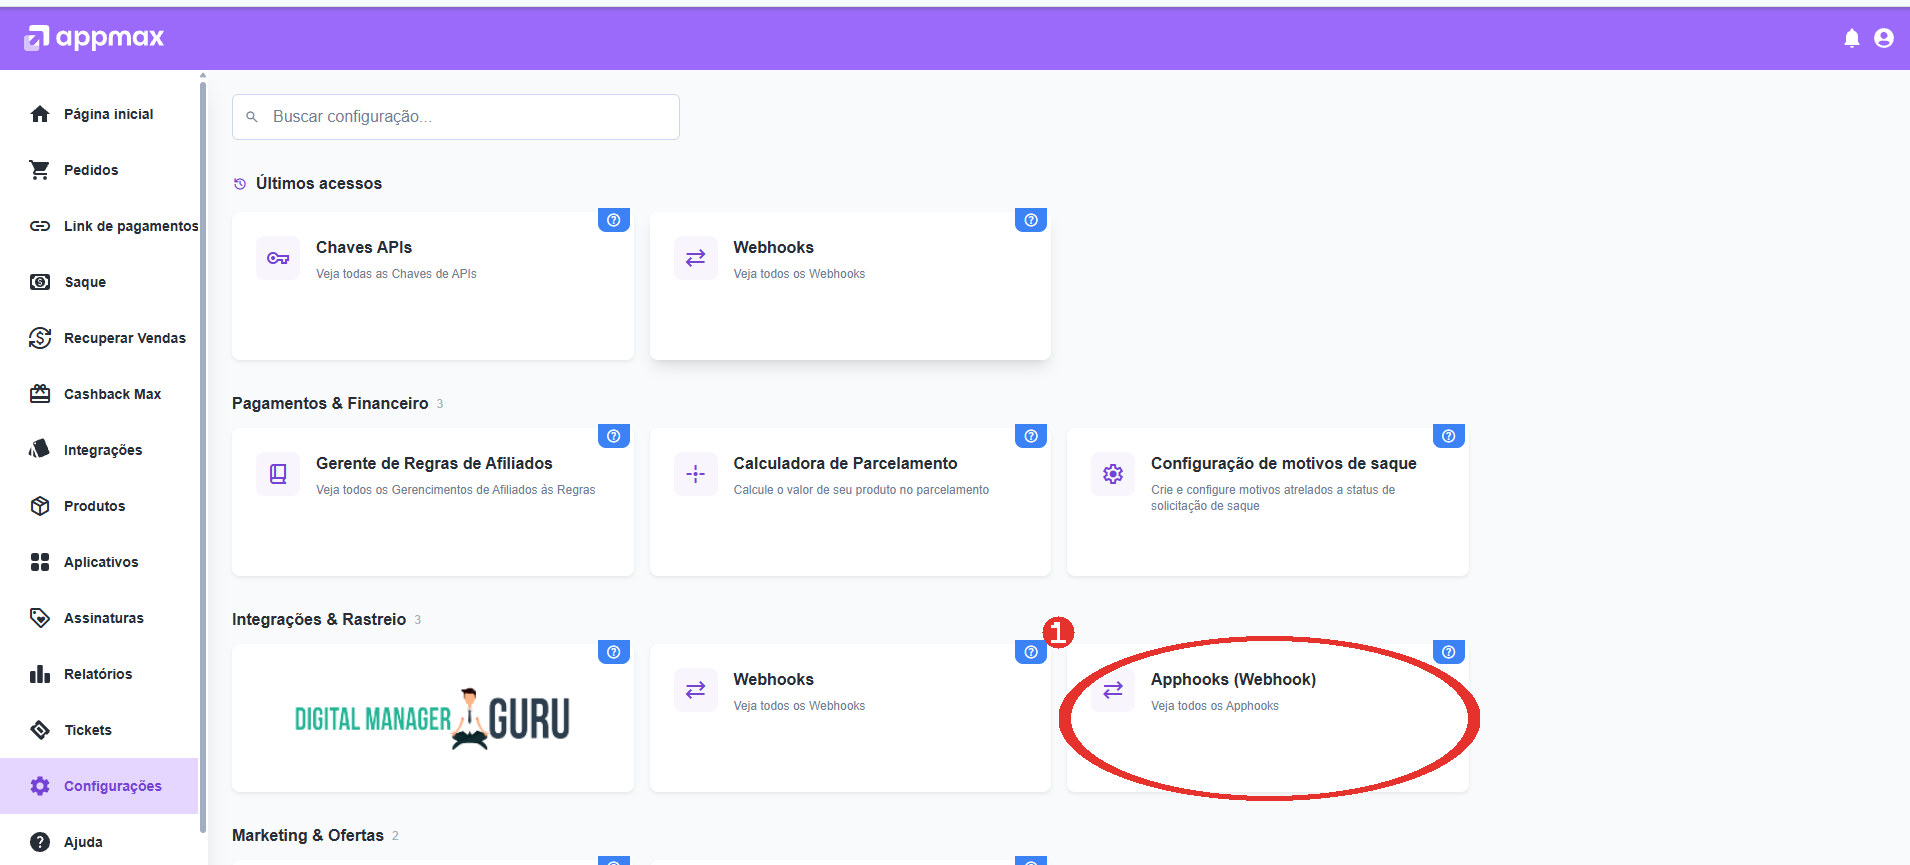
Task: Open the Calculadora de Parcelamento card
Action: (850, 502)
